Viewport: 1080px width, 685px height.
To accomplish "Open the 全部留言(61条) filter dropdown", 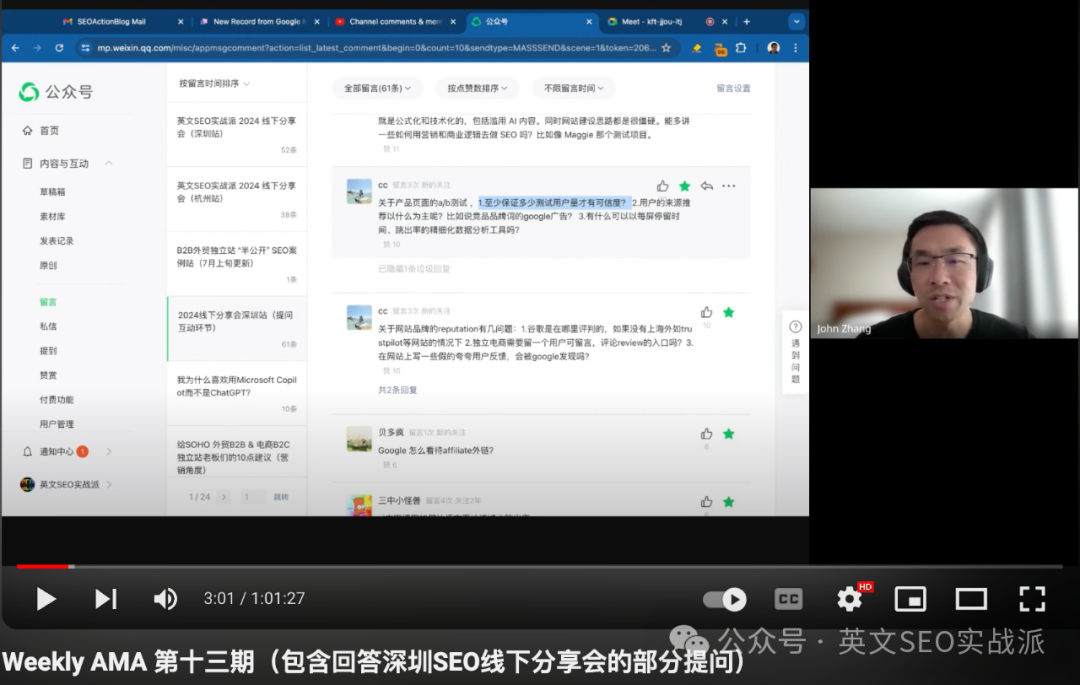I will [377, 88].
